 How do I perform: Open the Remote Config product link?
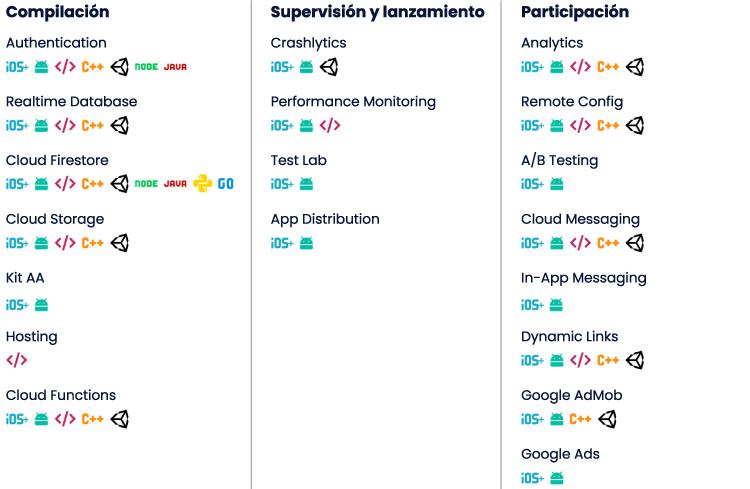tap(572, 101)
